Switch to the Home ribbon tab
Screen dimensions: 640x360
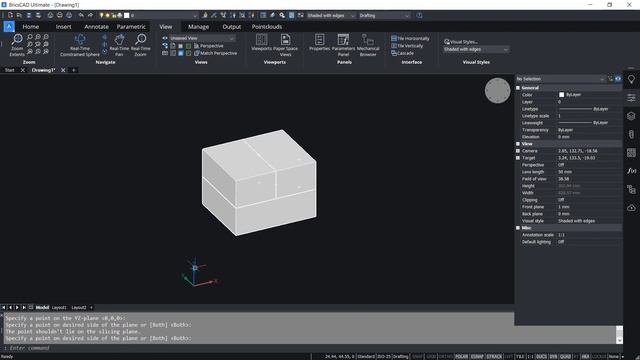(x=31, y=27)
